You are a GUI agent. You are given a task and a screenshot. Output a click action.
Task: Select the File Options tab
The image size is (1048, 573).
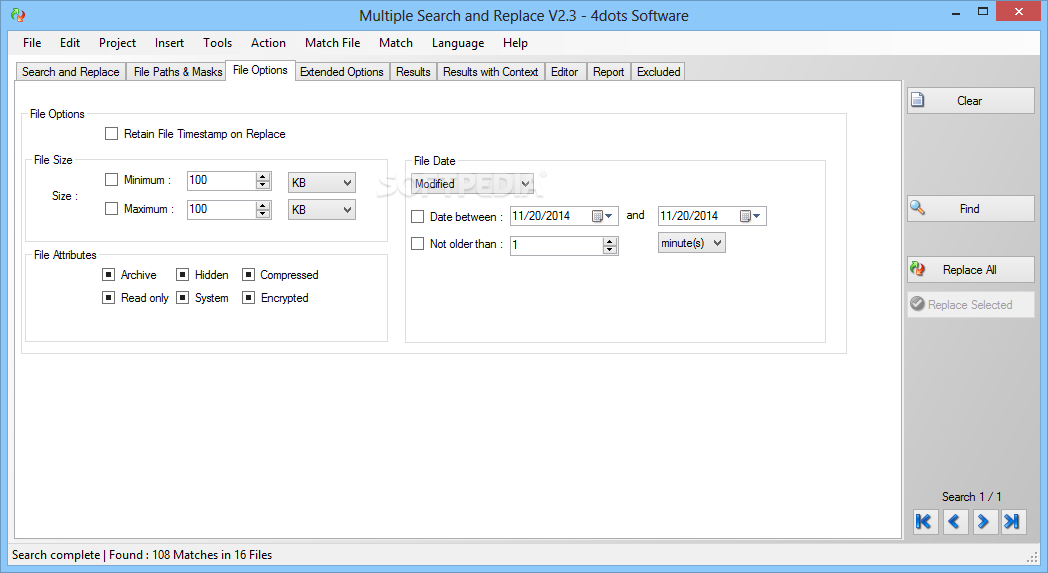pos(260,70)
